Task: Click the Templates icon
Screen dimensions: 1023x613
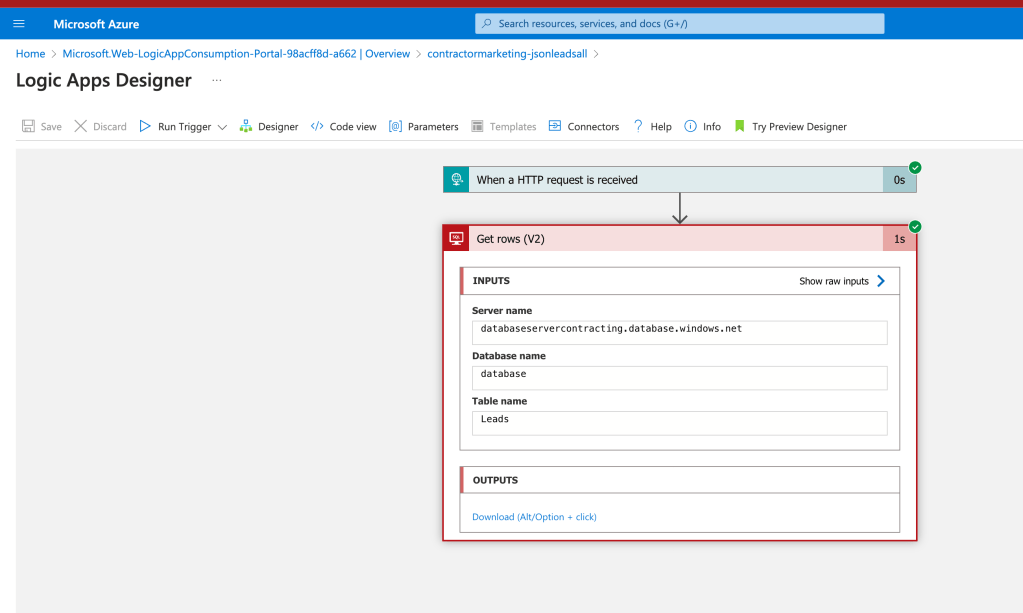Action: [x=478, y=126]
